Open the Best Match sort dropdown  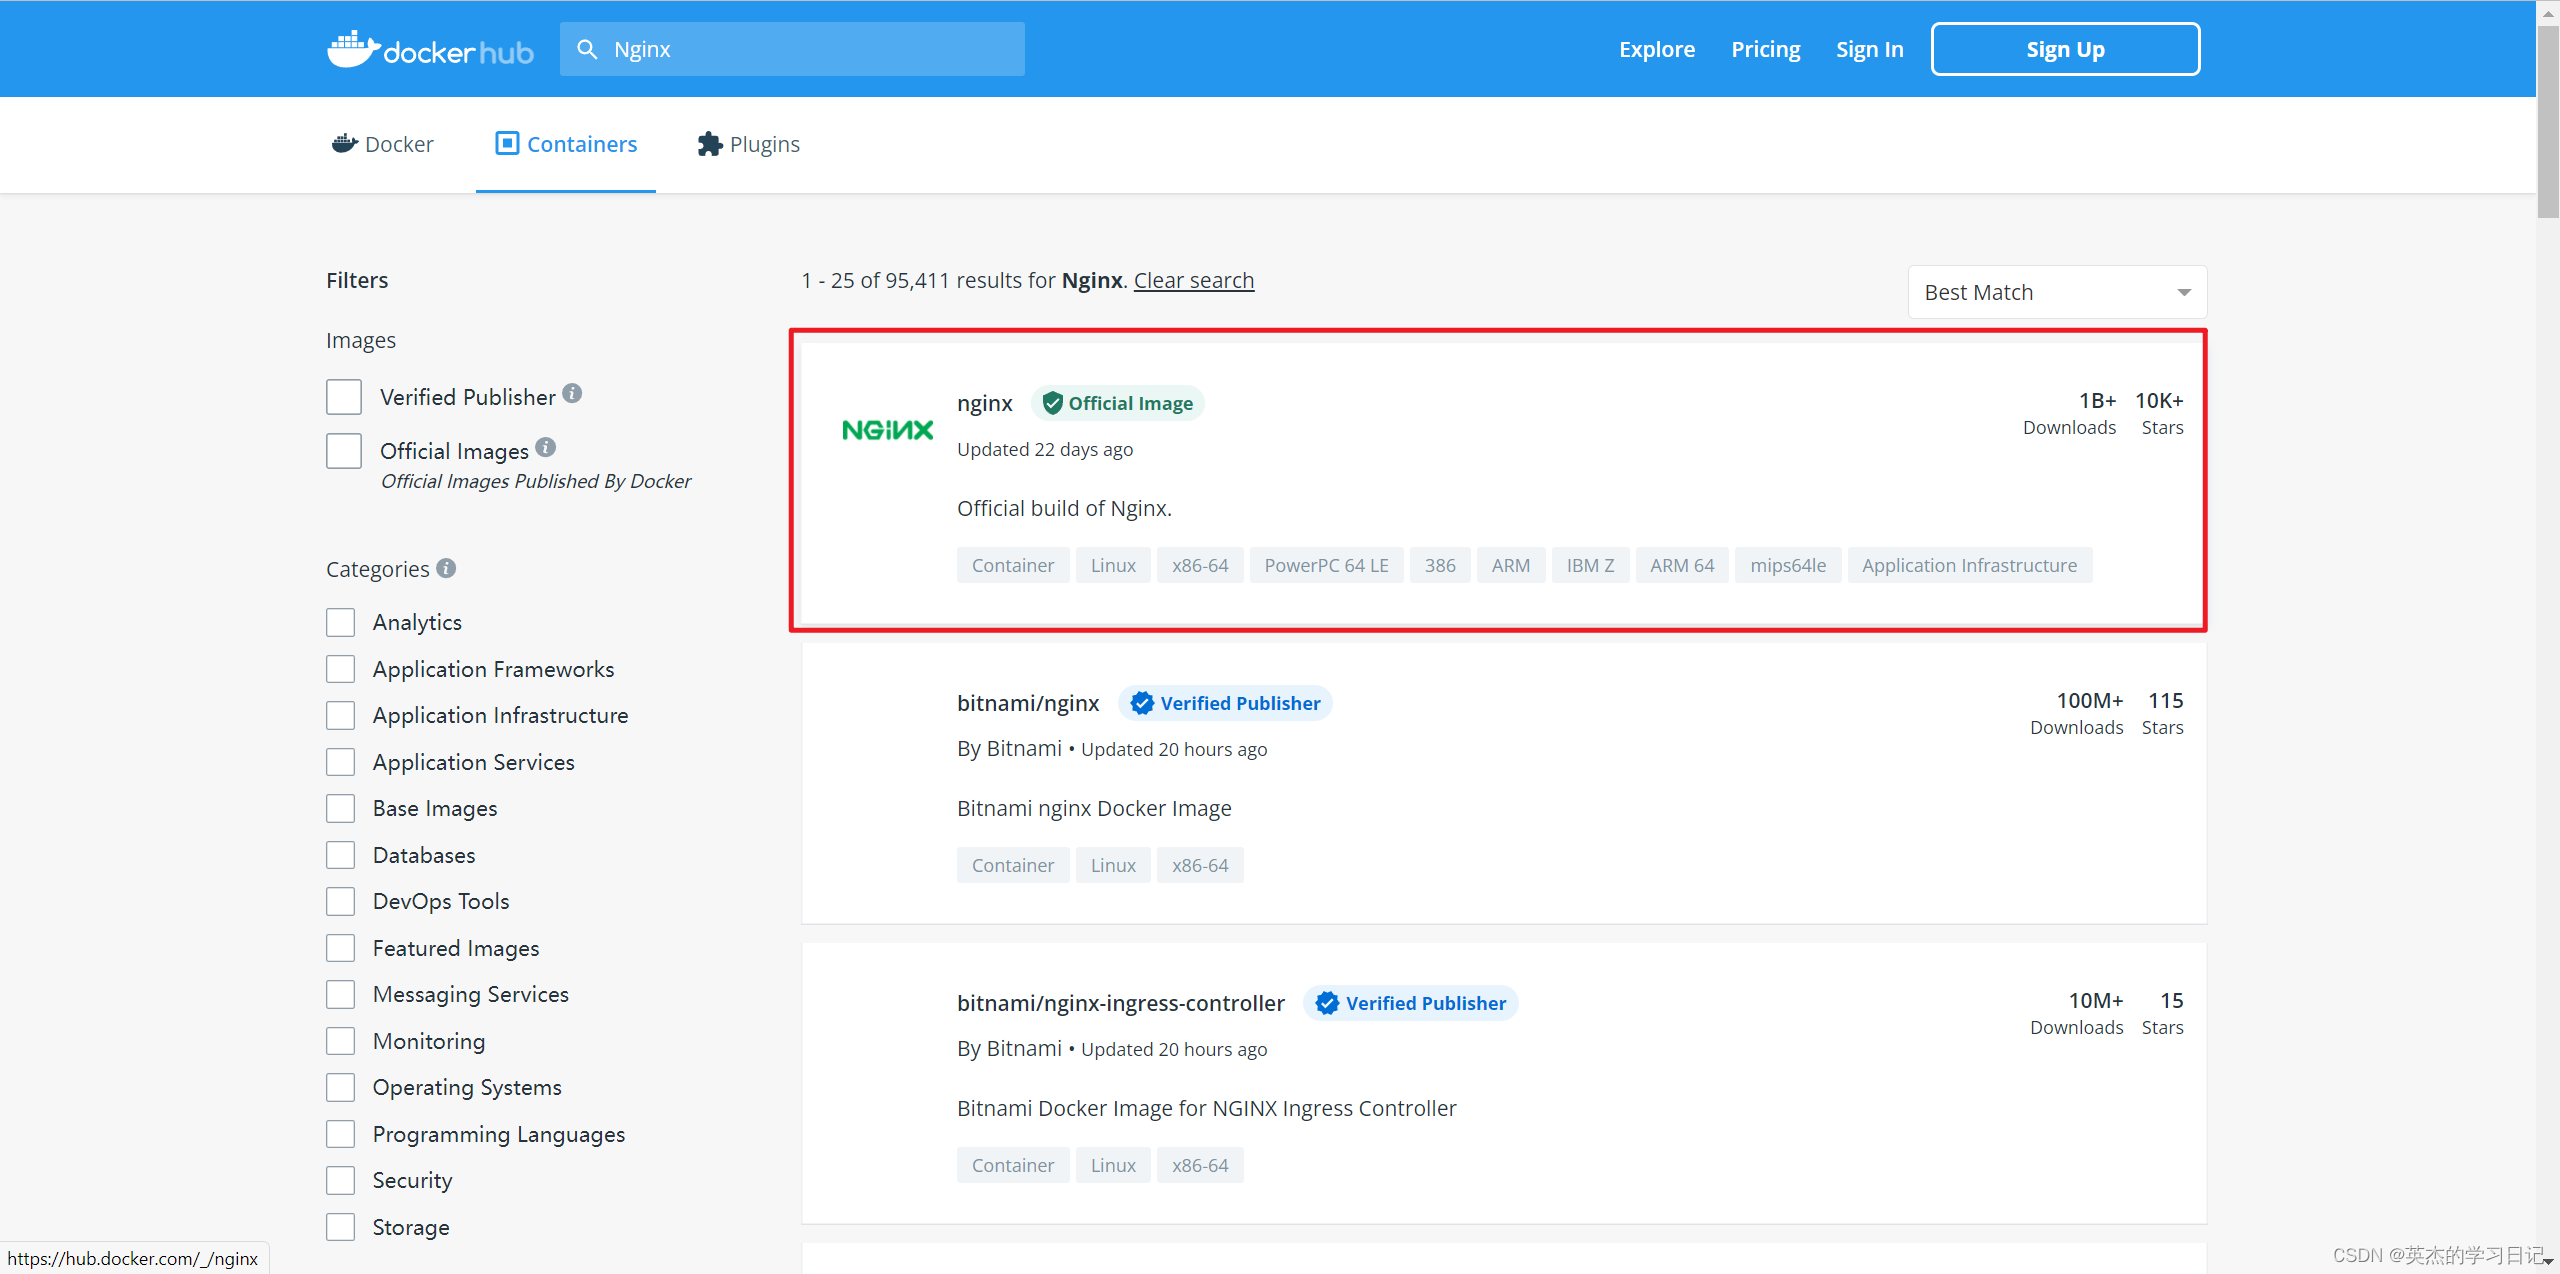point(2057,292)
